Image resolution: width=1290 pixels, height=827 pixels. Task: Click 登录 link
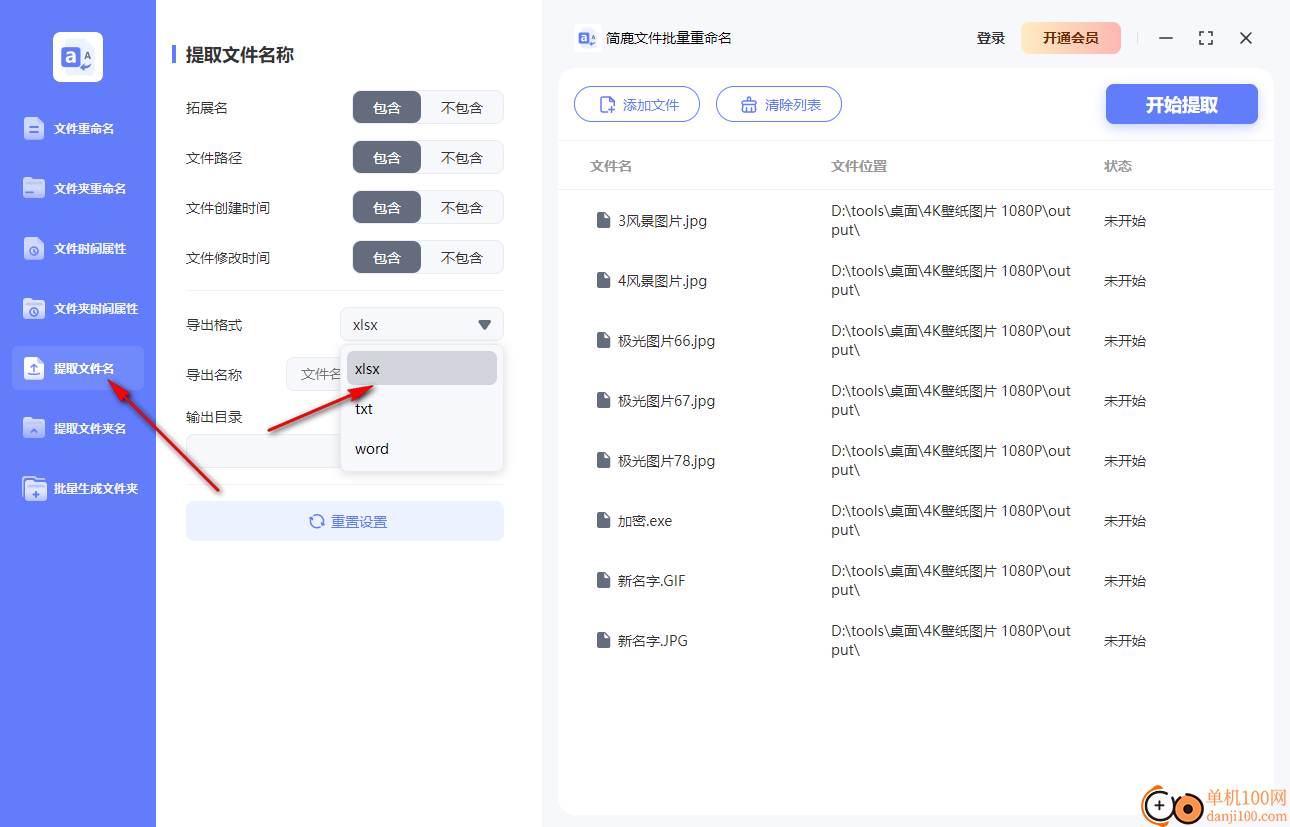(991, 38)
